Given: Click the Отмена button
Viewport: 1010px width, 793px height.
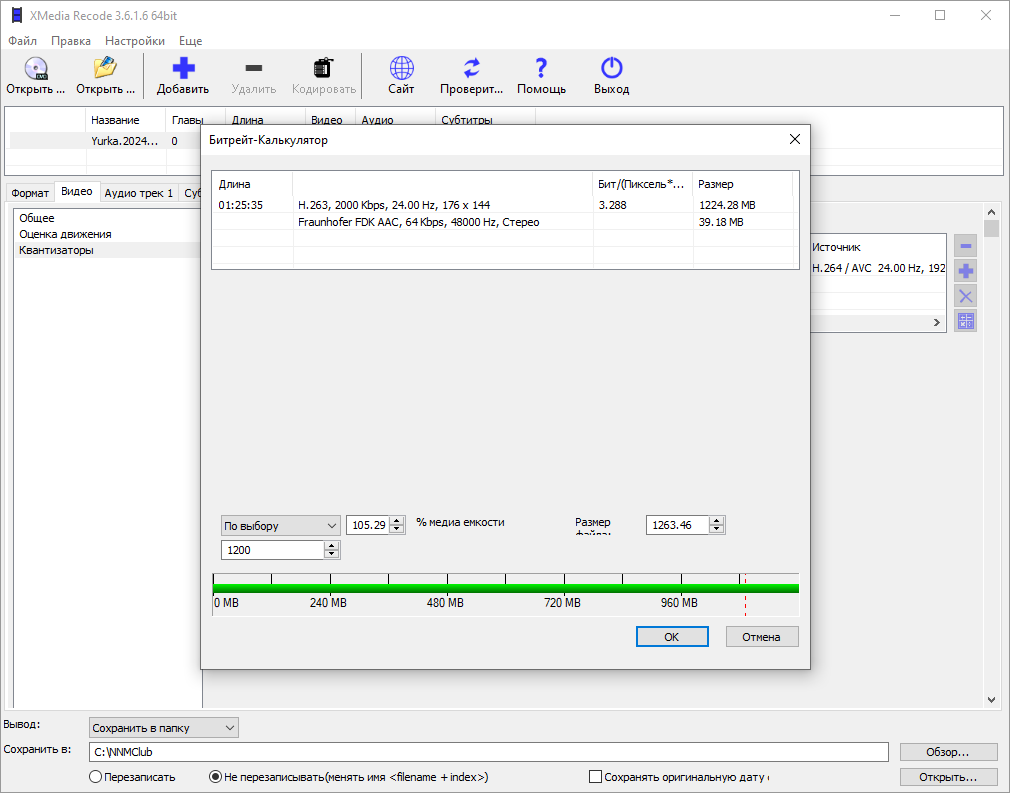Looking at the screenshot, I should (761, 636).
